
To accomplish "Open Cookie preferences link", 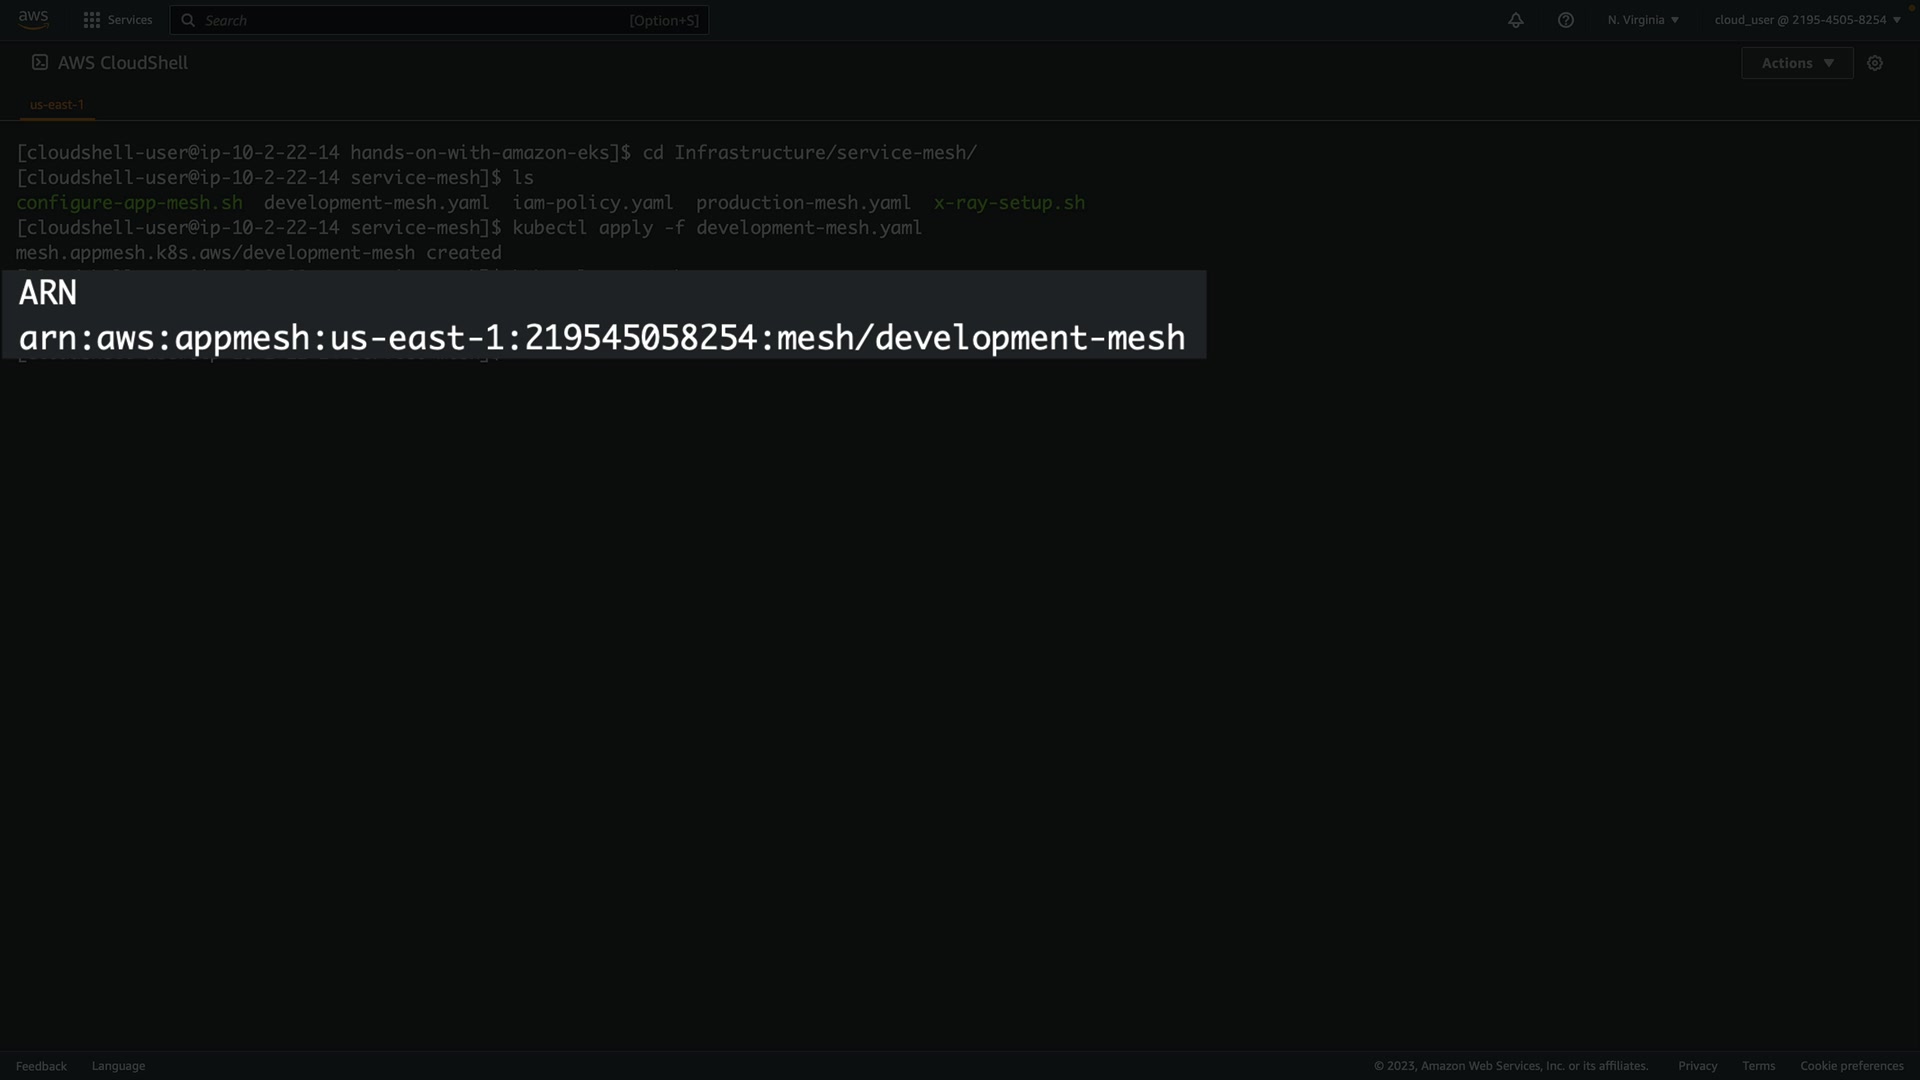I will [1851, 1066].
